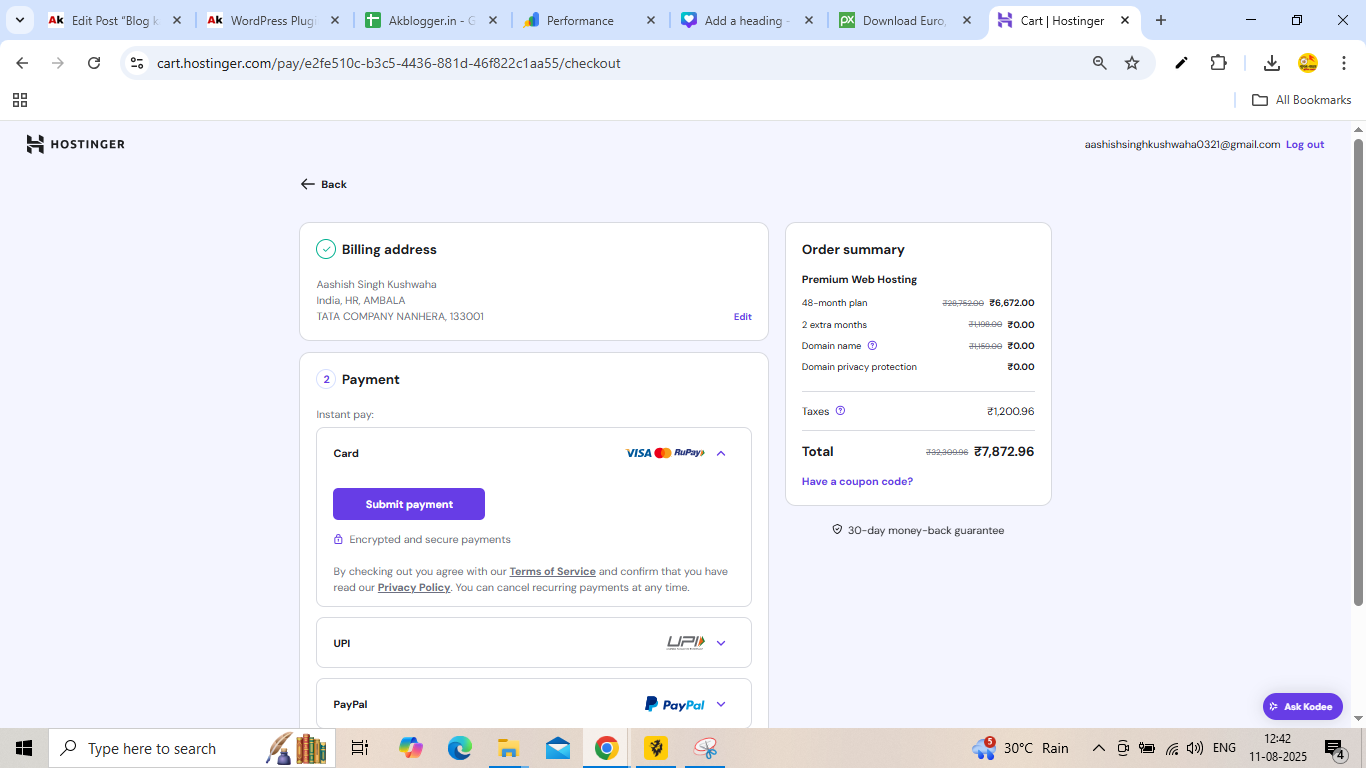
Task: Open the Privacy Policy link
Action: tap(414, 588)
